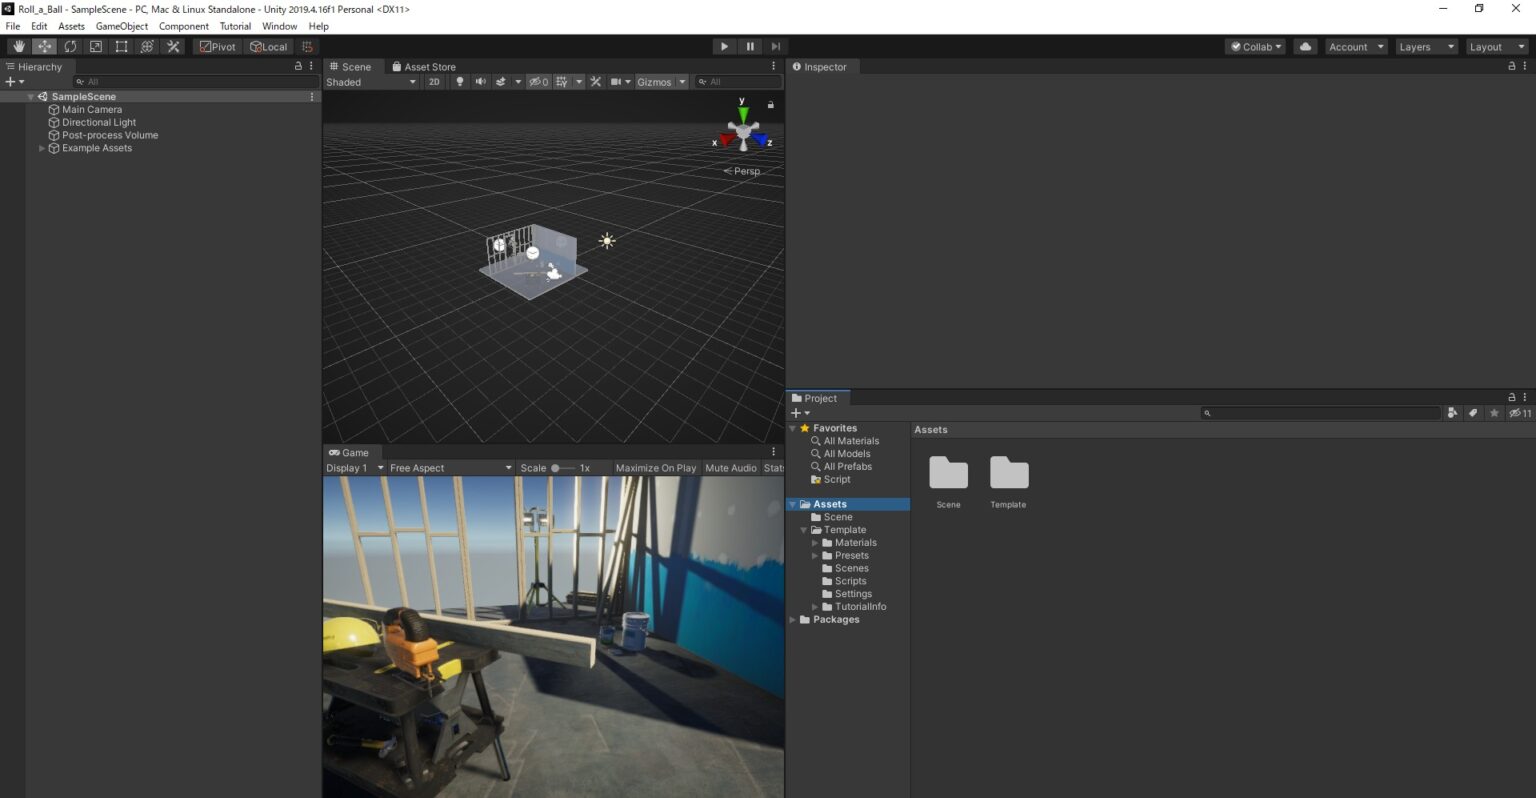The width and height of the screenshot is (1536, 798).
Task: Select the Rect transform tool
Action: point(121,47)
